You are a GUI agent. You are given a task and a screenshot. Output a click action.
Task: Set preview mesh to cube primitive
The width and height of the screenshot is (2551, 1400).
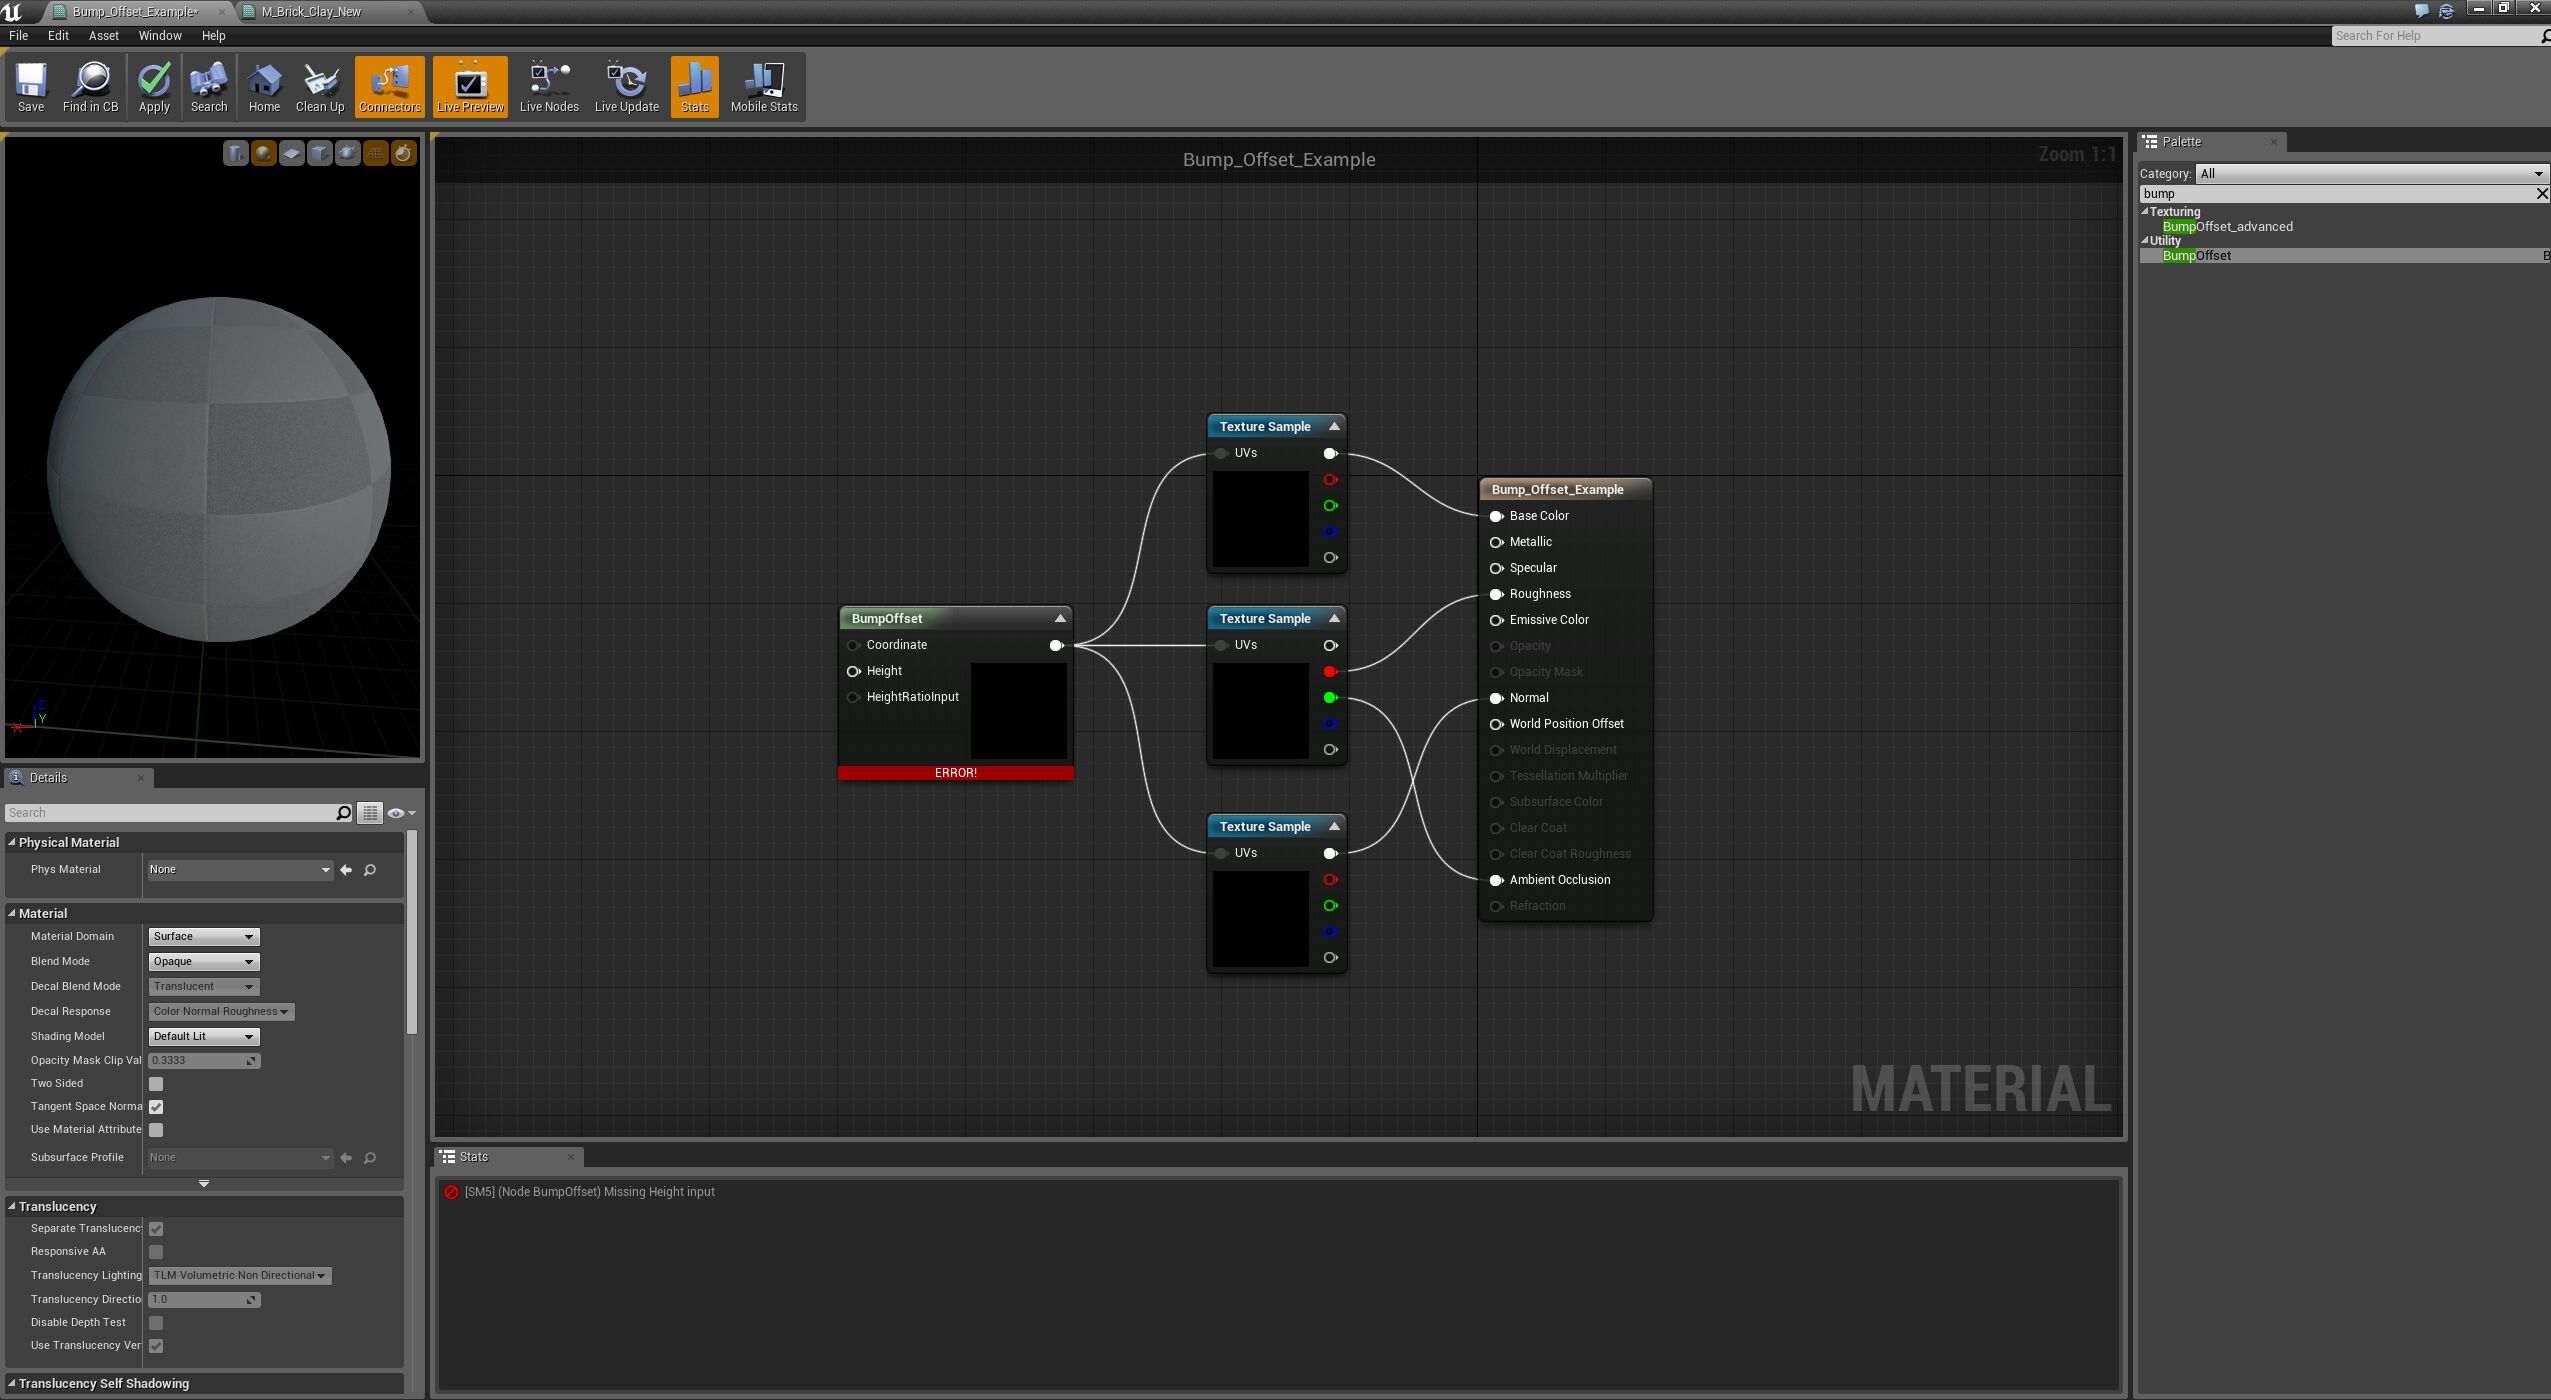(319, 153)
